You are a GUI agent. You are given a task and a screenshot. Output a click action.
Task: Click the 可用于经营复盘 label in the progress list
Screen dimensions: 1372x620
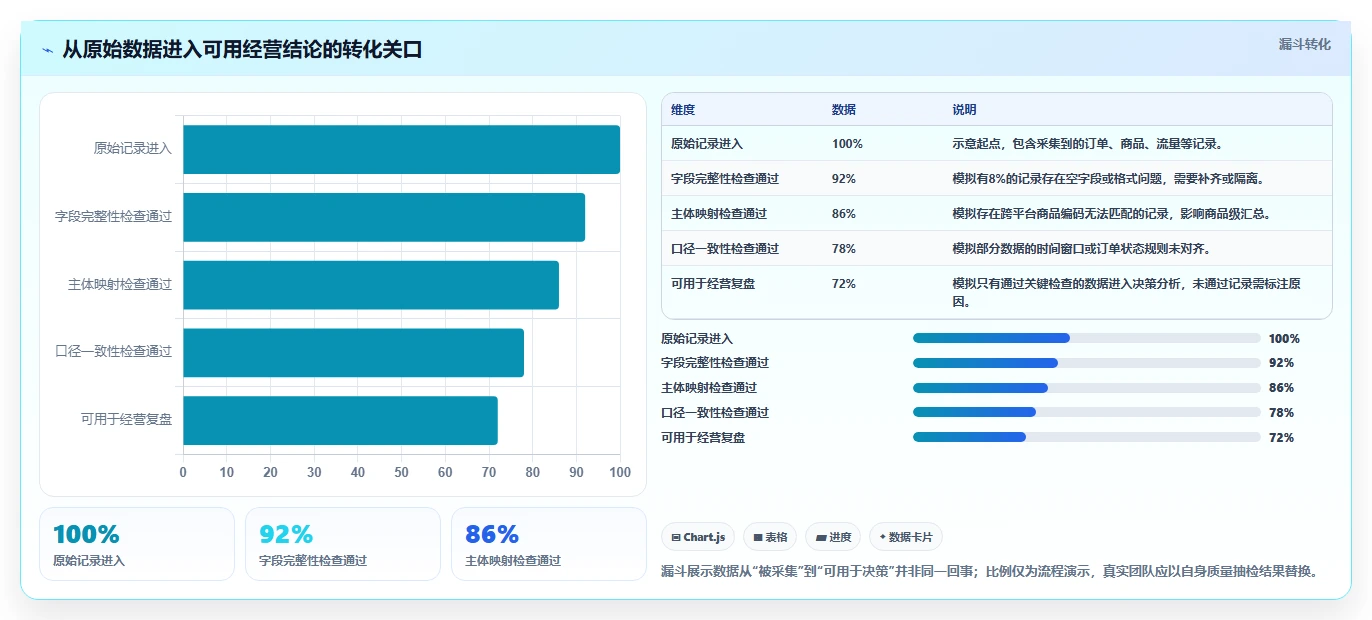tap(703, 438)
